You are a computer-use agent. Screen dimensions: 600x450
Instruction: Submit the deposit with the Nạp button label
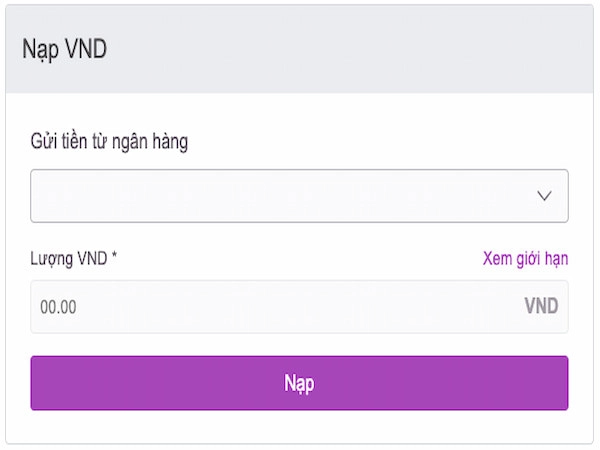tap(299, 383)
